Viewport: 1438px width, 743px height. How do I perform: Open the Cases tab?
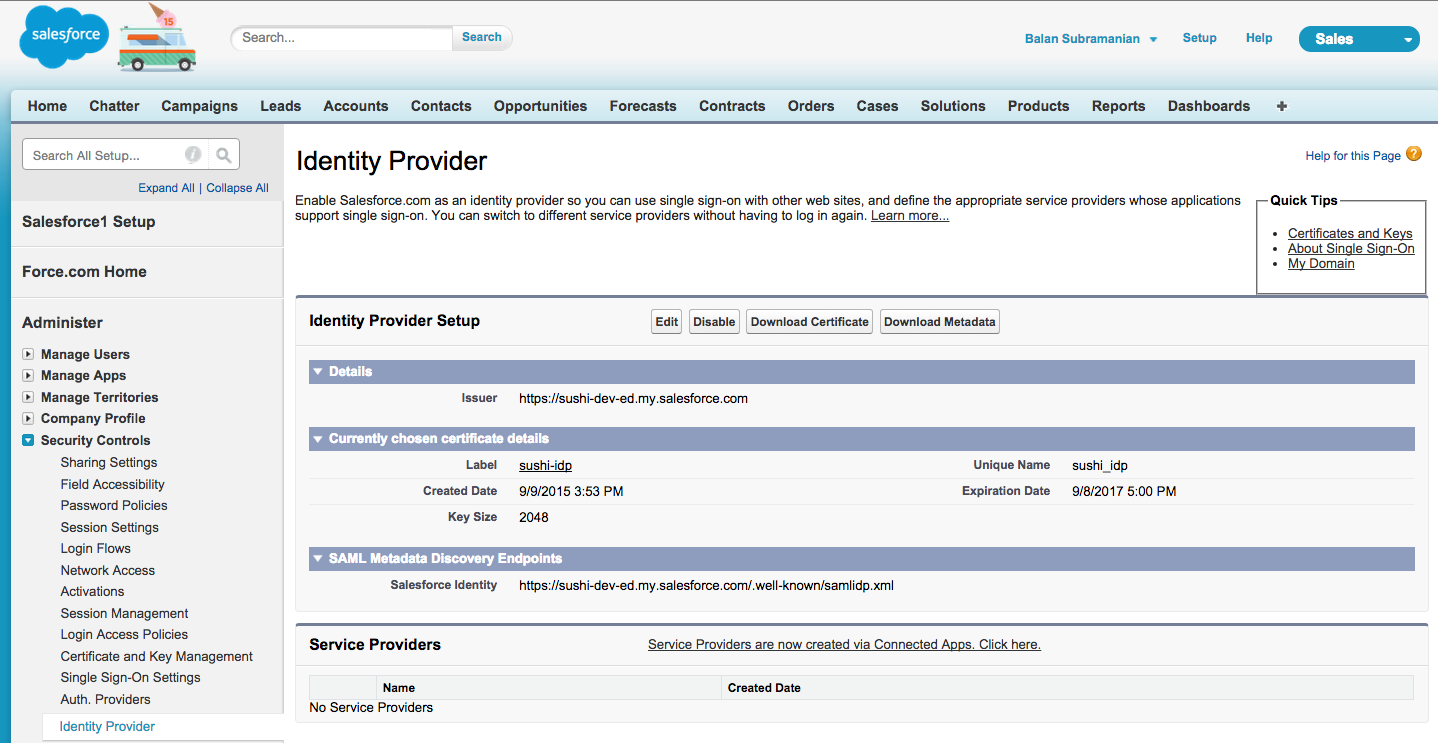(877, 106)
